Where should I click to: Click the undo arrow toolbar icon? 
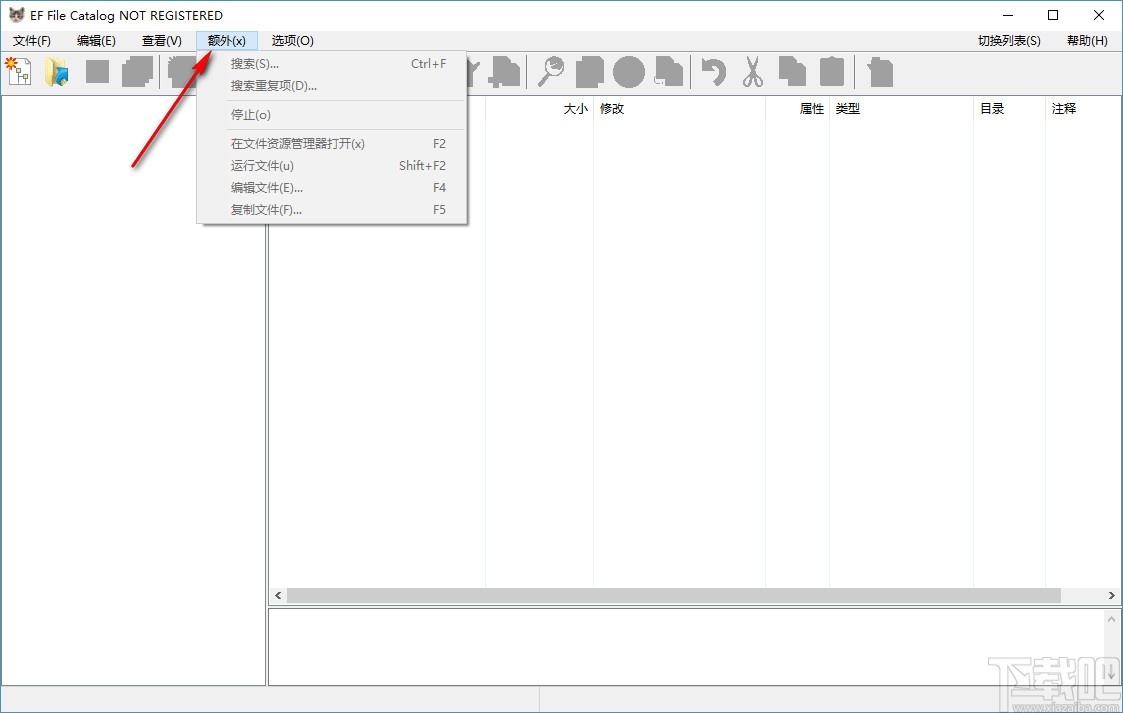(713, 71)
